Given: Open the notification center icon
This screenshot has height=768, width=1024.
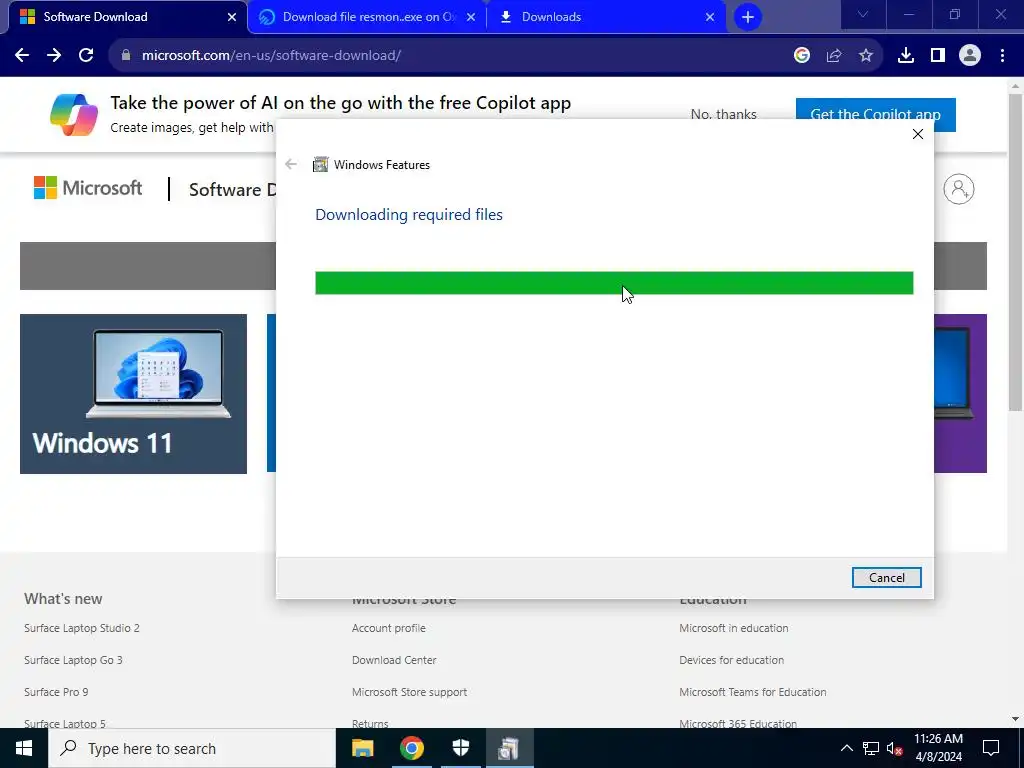Looking at the screenshot, I should [991, 748].
